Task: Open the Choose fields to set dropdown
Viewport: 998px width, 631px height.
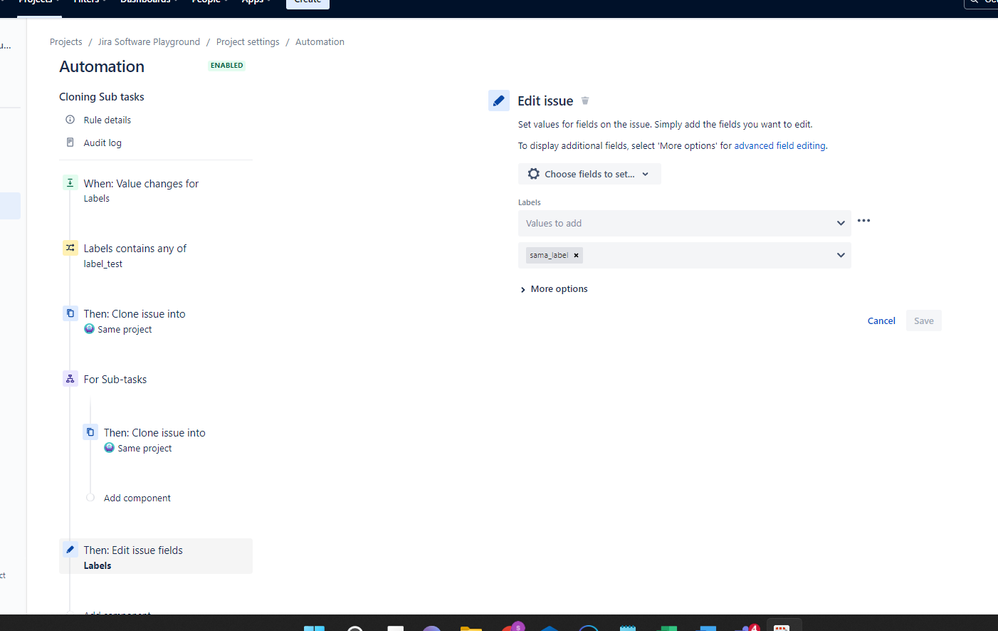Action: (589, 174)
